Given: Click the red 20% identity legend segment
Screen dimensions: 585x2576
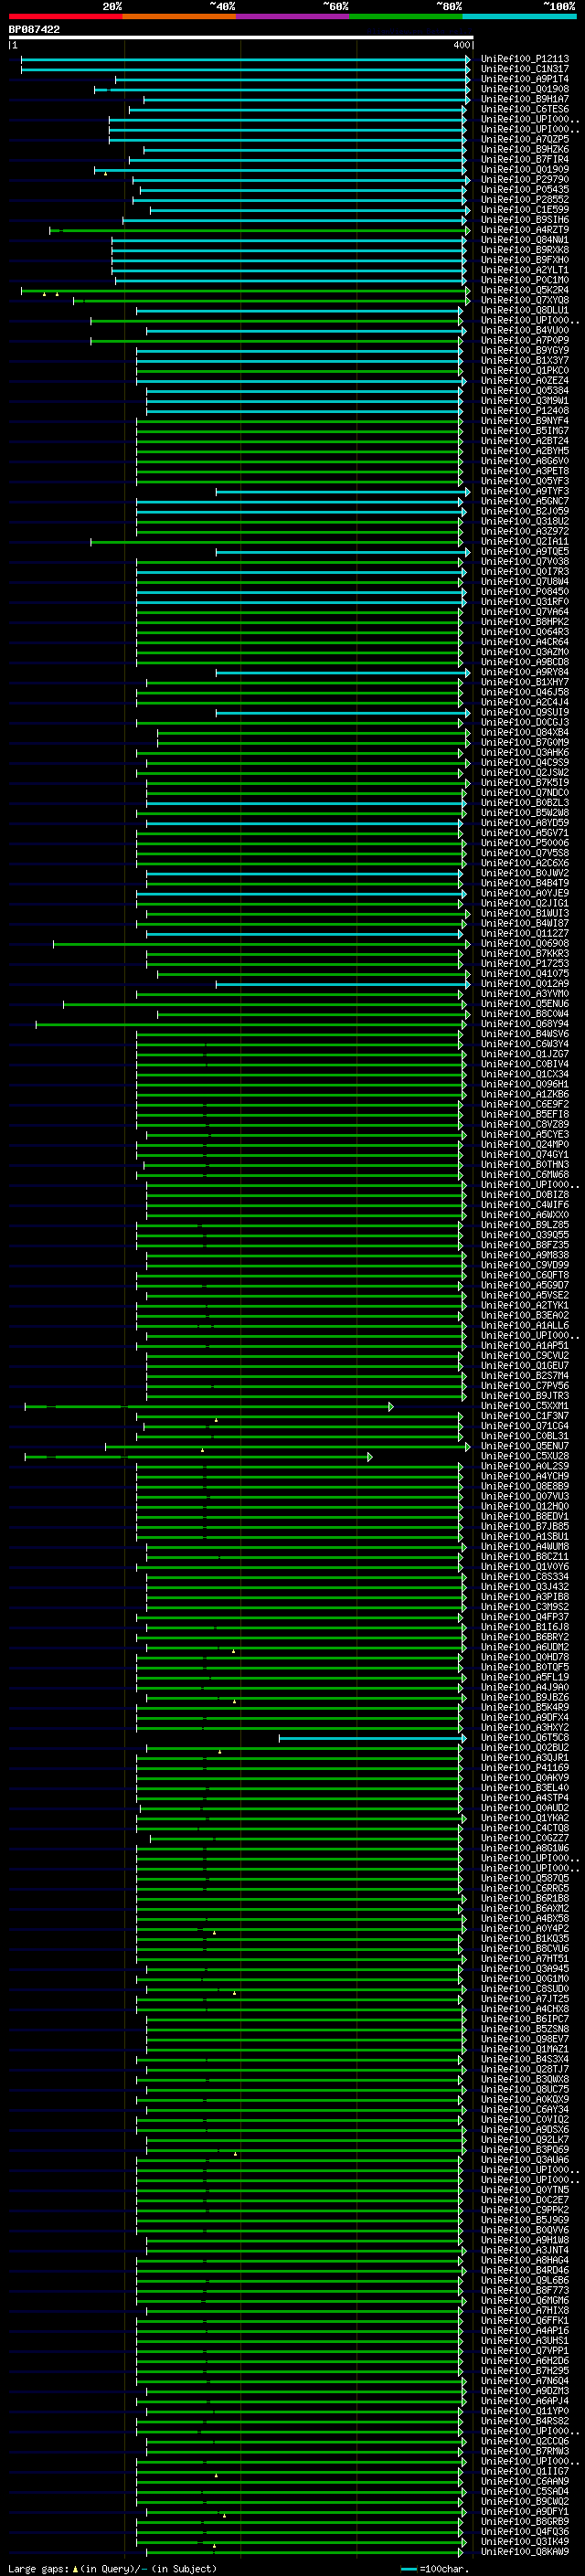Looking at the screenshot, I should (65, 16).
